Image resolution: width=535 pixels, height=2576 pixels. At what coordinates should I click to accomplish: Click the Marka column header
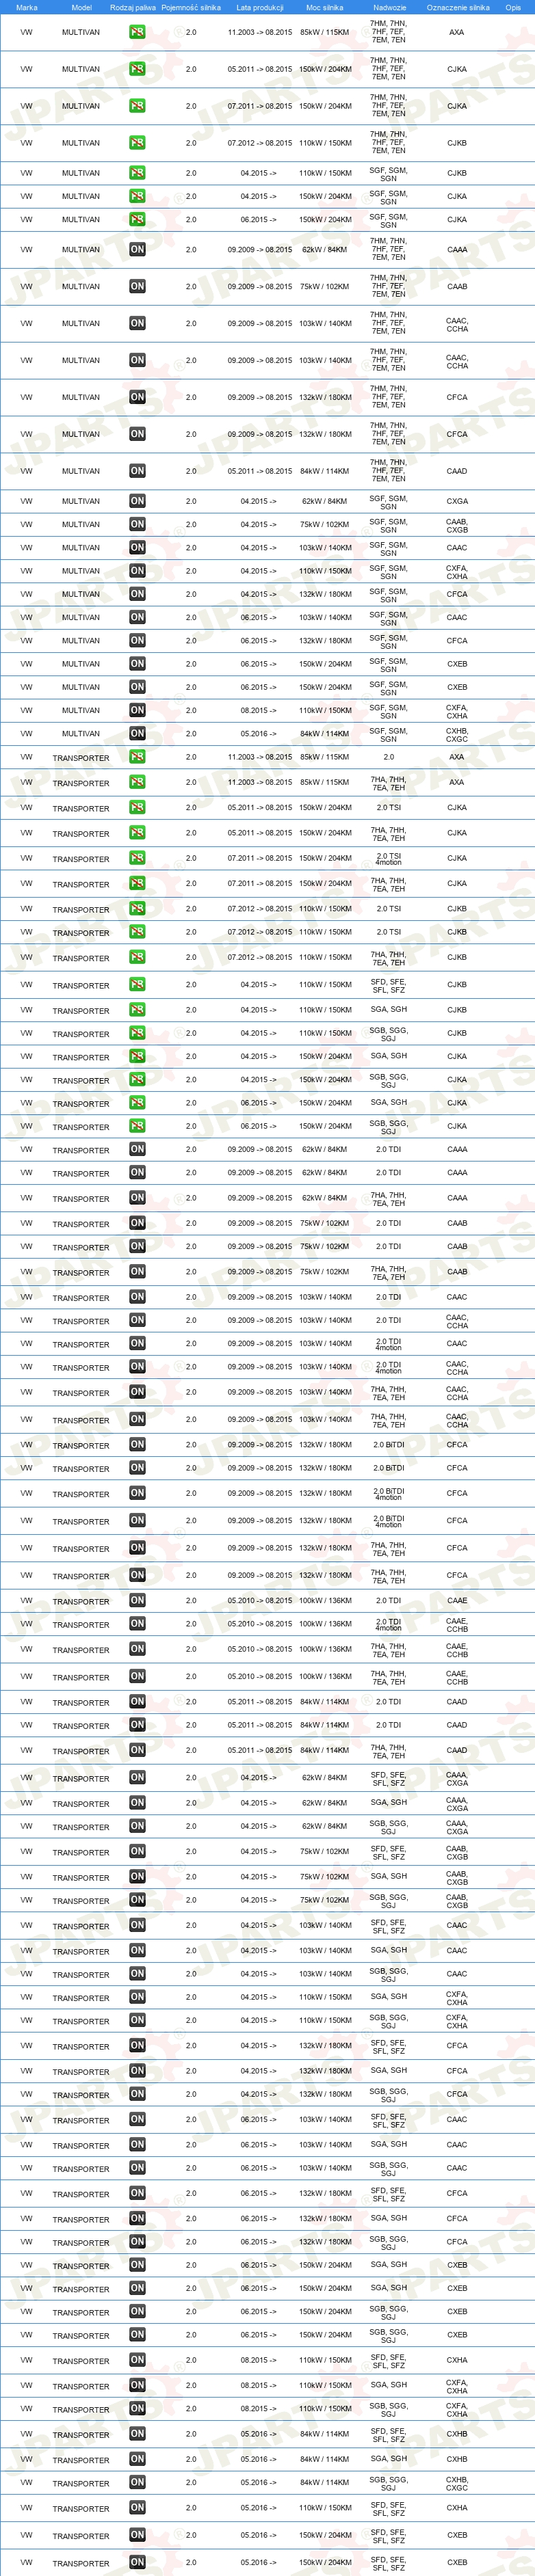click(27, 7)
